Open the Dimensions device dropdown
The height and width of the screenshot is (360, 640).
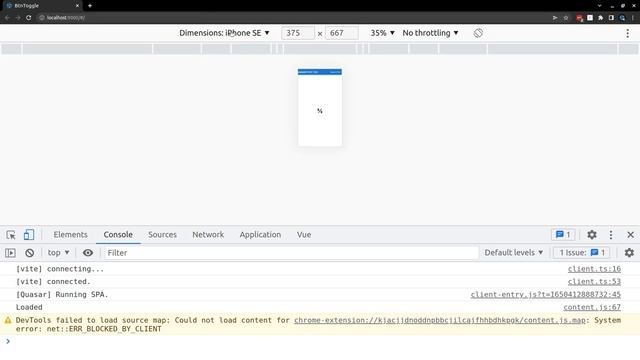[224, 33]
